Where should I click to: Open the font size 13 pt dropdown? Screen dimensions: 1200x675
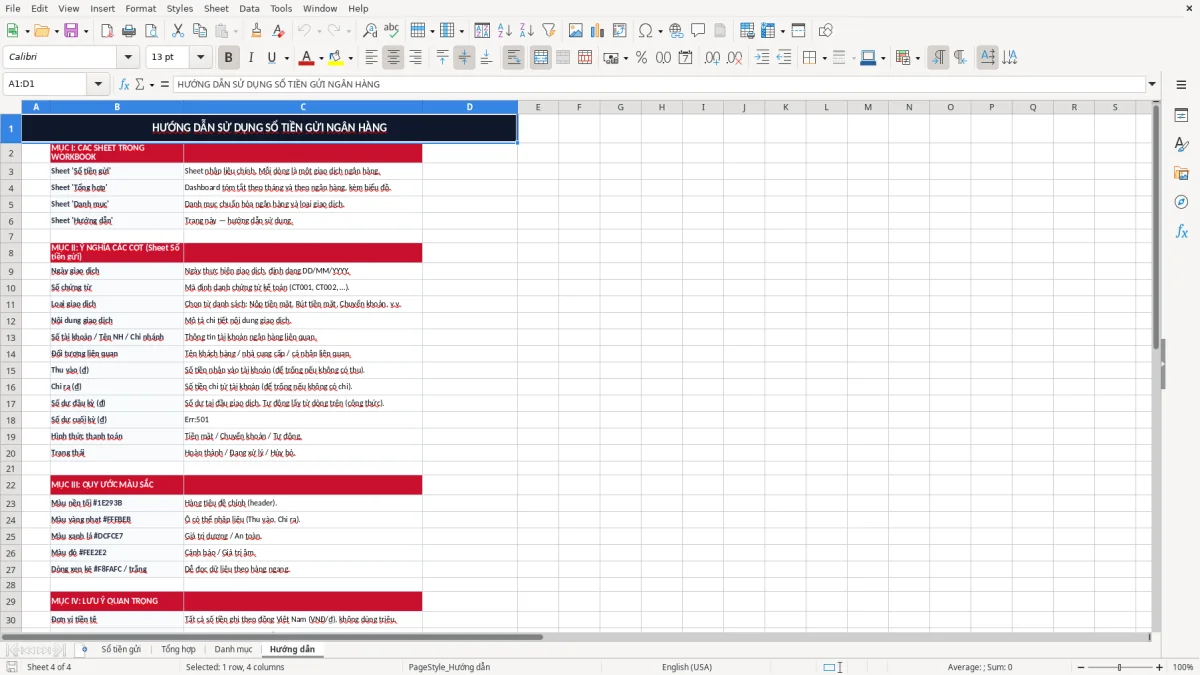(200, 58)
